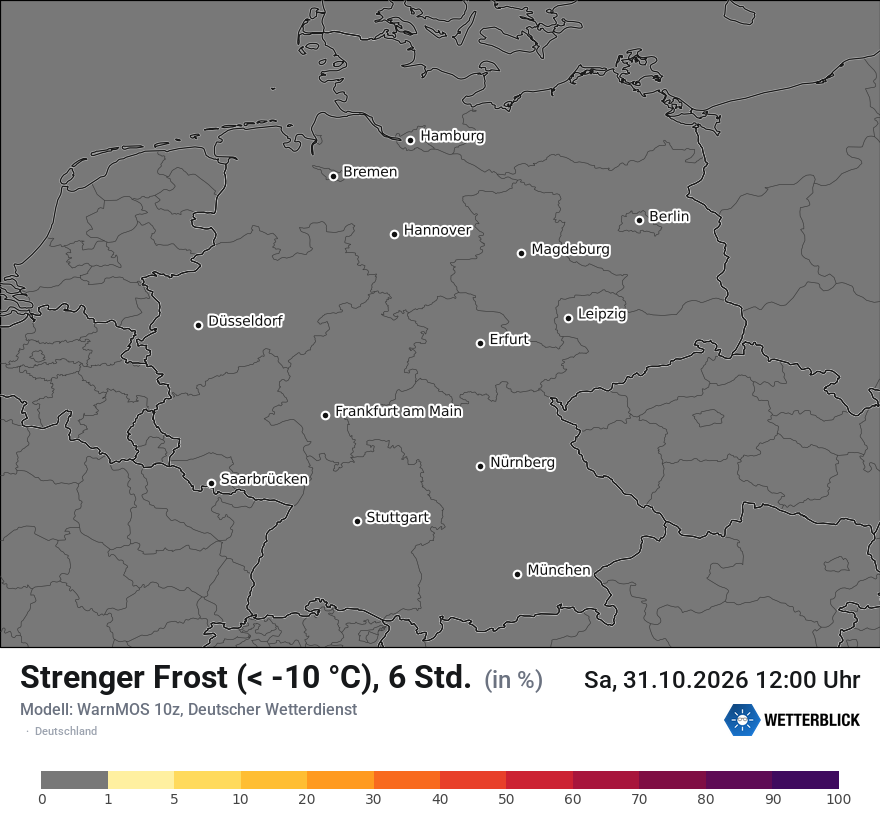Image resolution: width=880 pixels, height=830 pixels.
Task: Click the Nürnberg city marker dot
Action: click(480, 466)
